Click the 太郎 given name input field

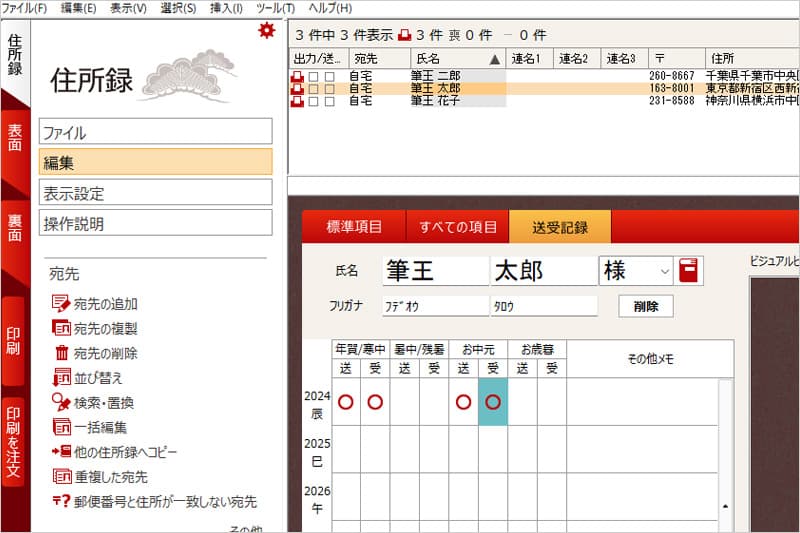click(x=544, y=271)
